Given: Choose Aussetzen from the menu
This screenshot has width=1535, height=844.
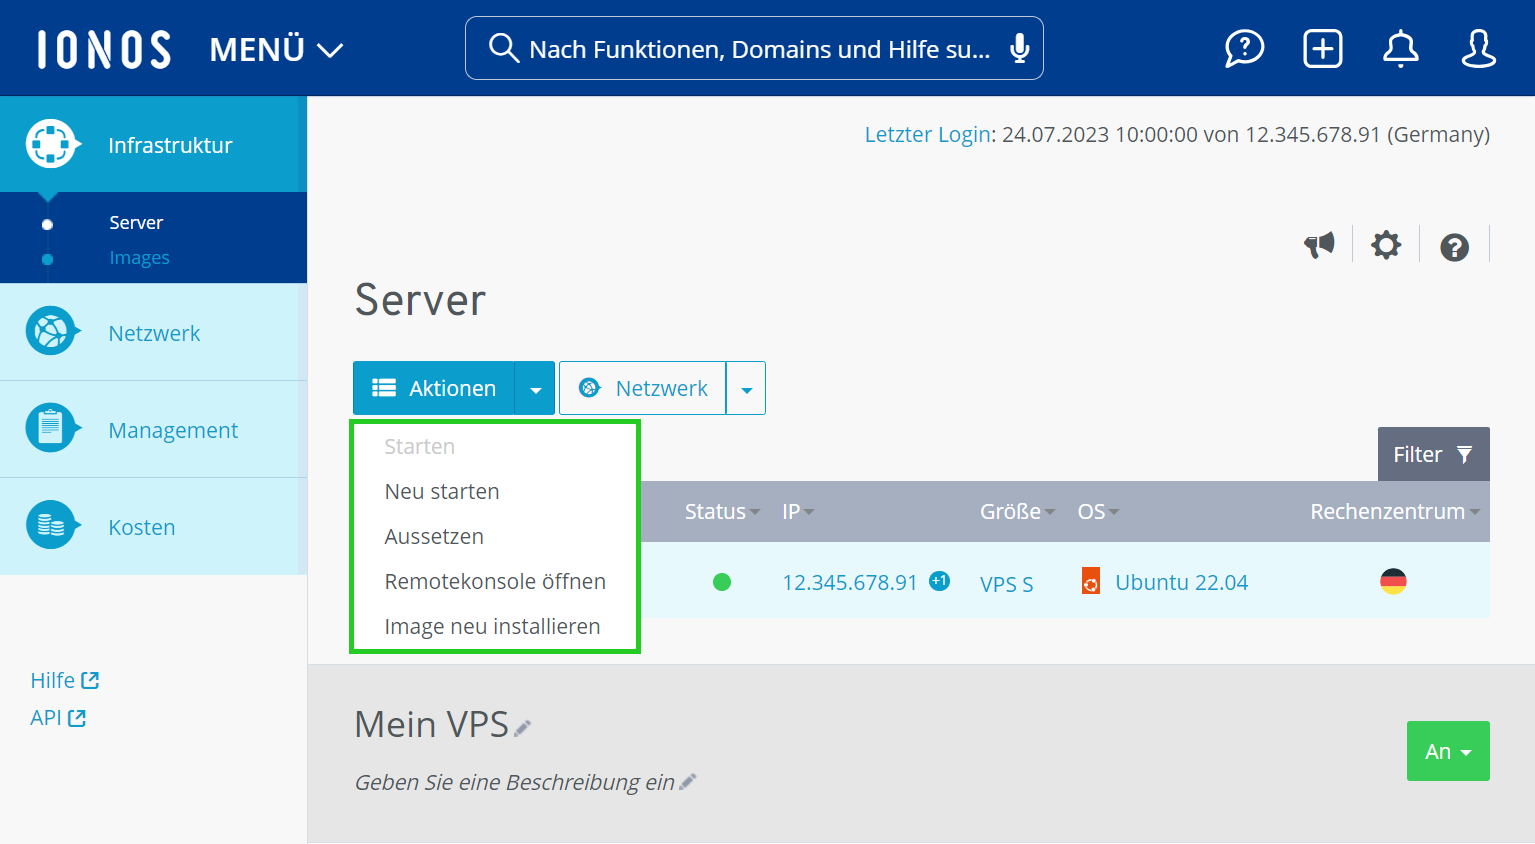Looking at the screenshot, I should 434,536.
